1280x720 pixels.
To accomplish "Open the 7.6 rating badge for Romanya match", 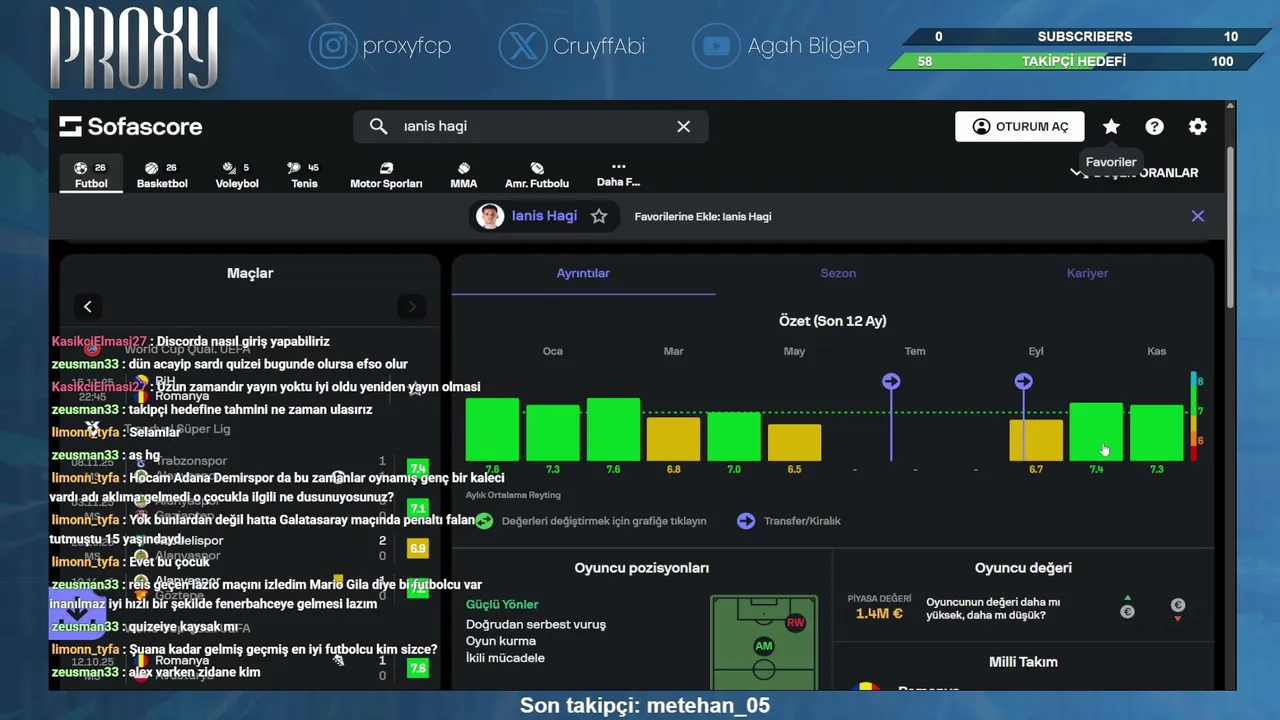I will click(418, 668).
